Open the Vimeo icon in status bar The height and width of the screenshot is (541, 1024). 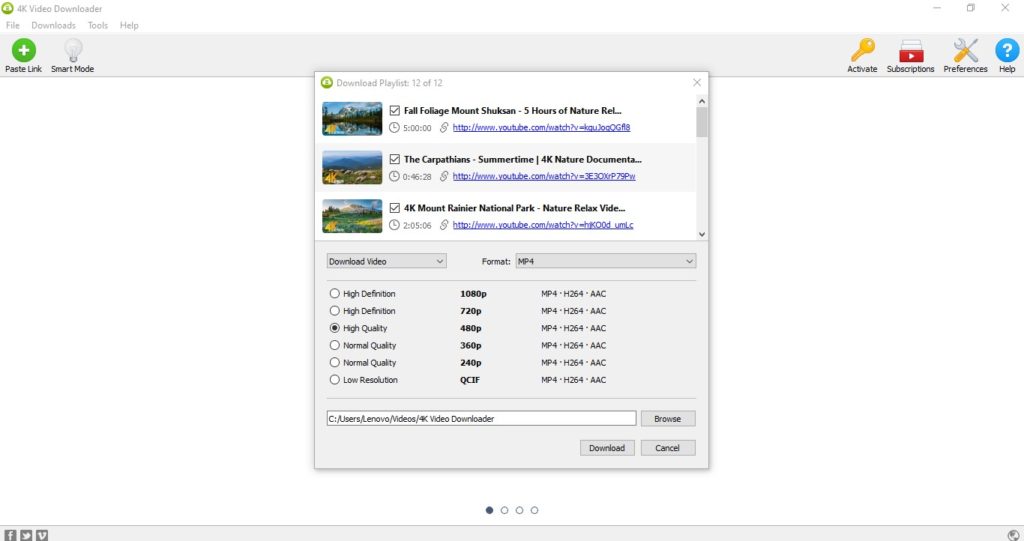point(42,534)
